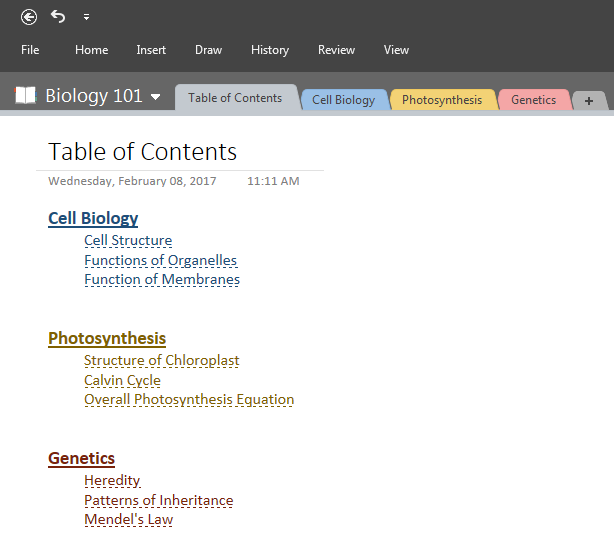Follow the Mendel's Law link
Image resolution: width=614 pixels, height=544 pixels.
click(128, 519)
